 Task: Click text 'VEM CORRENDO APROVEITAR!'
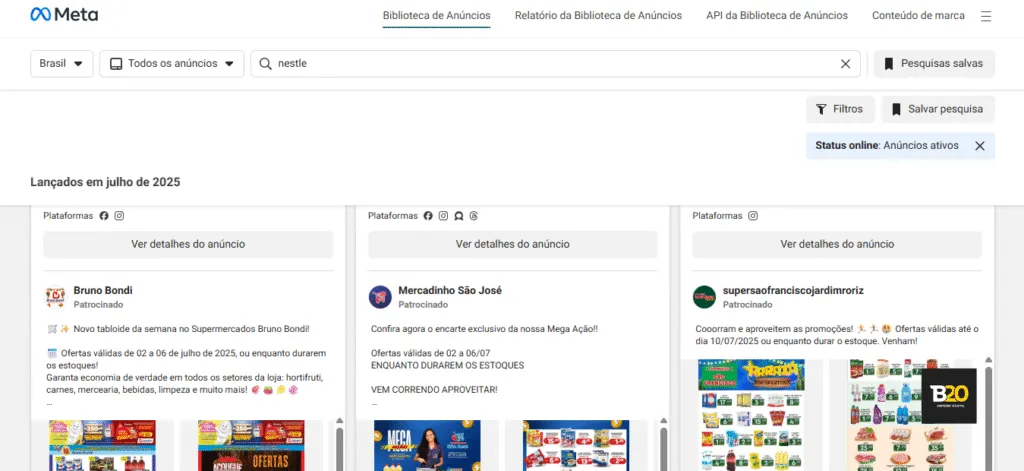tap(434, 389)
